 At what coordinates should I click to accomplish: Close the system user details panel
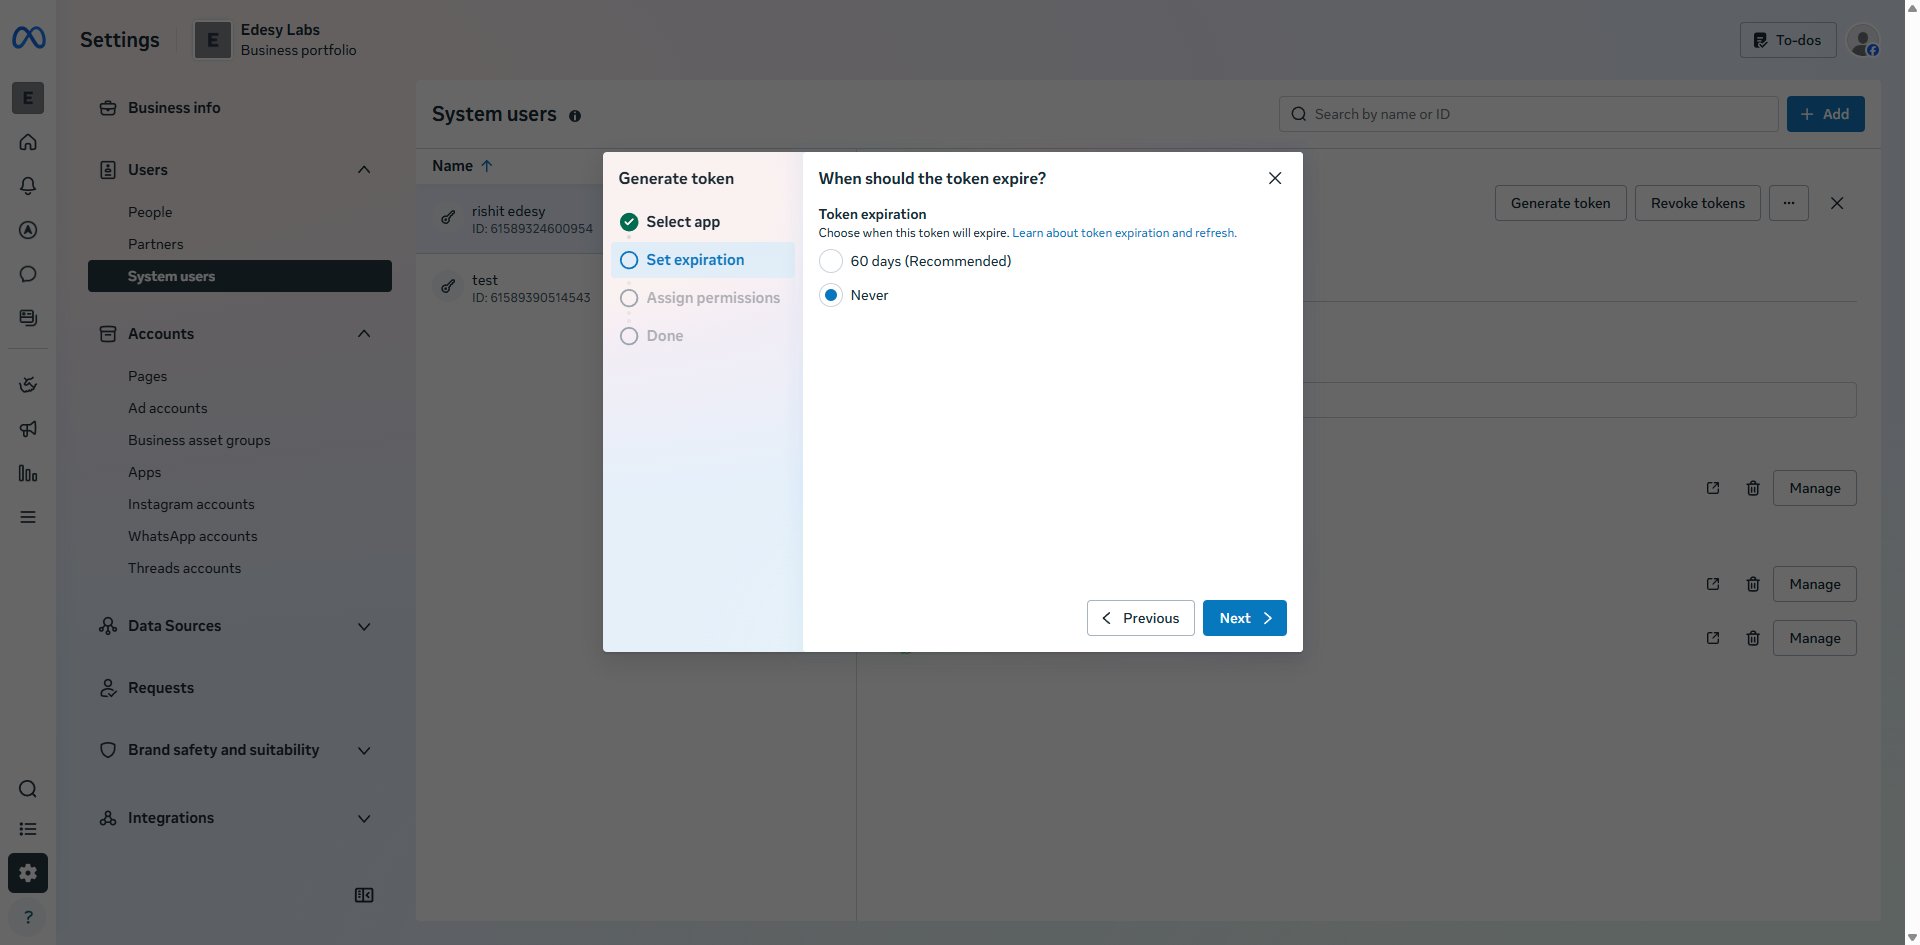click(x=1837, y=203)
